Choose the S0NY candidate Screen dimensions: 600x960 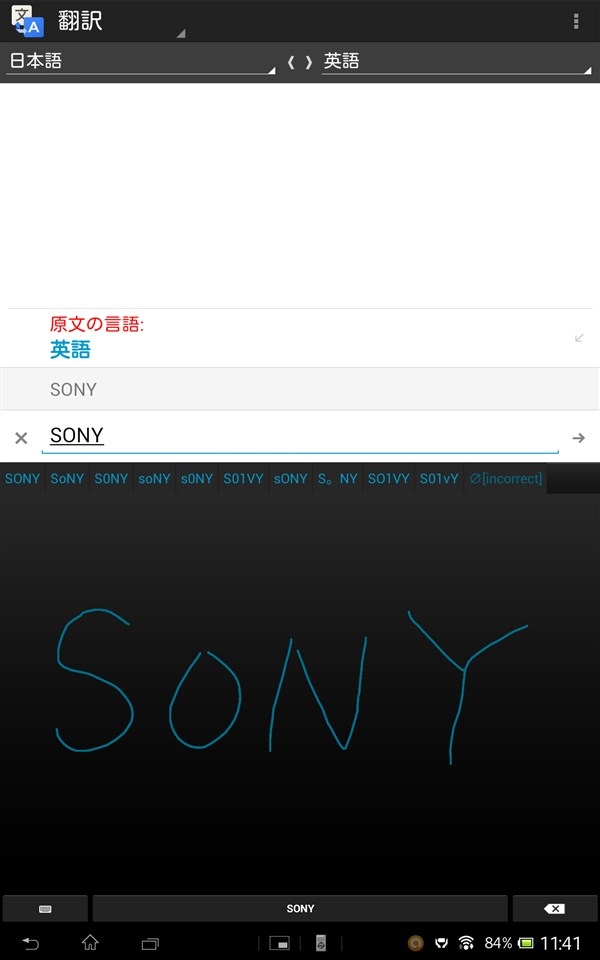pyautogui.click(x=111, y=479)
